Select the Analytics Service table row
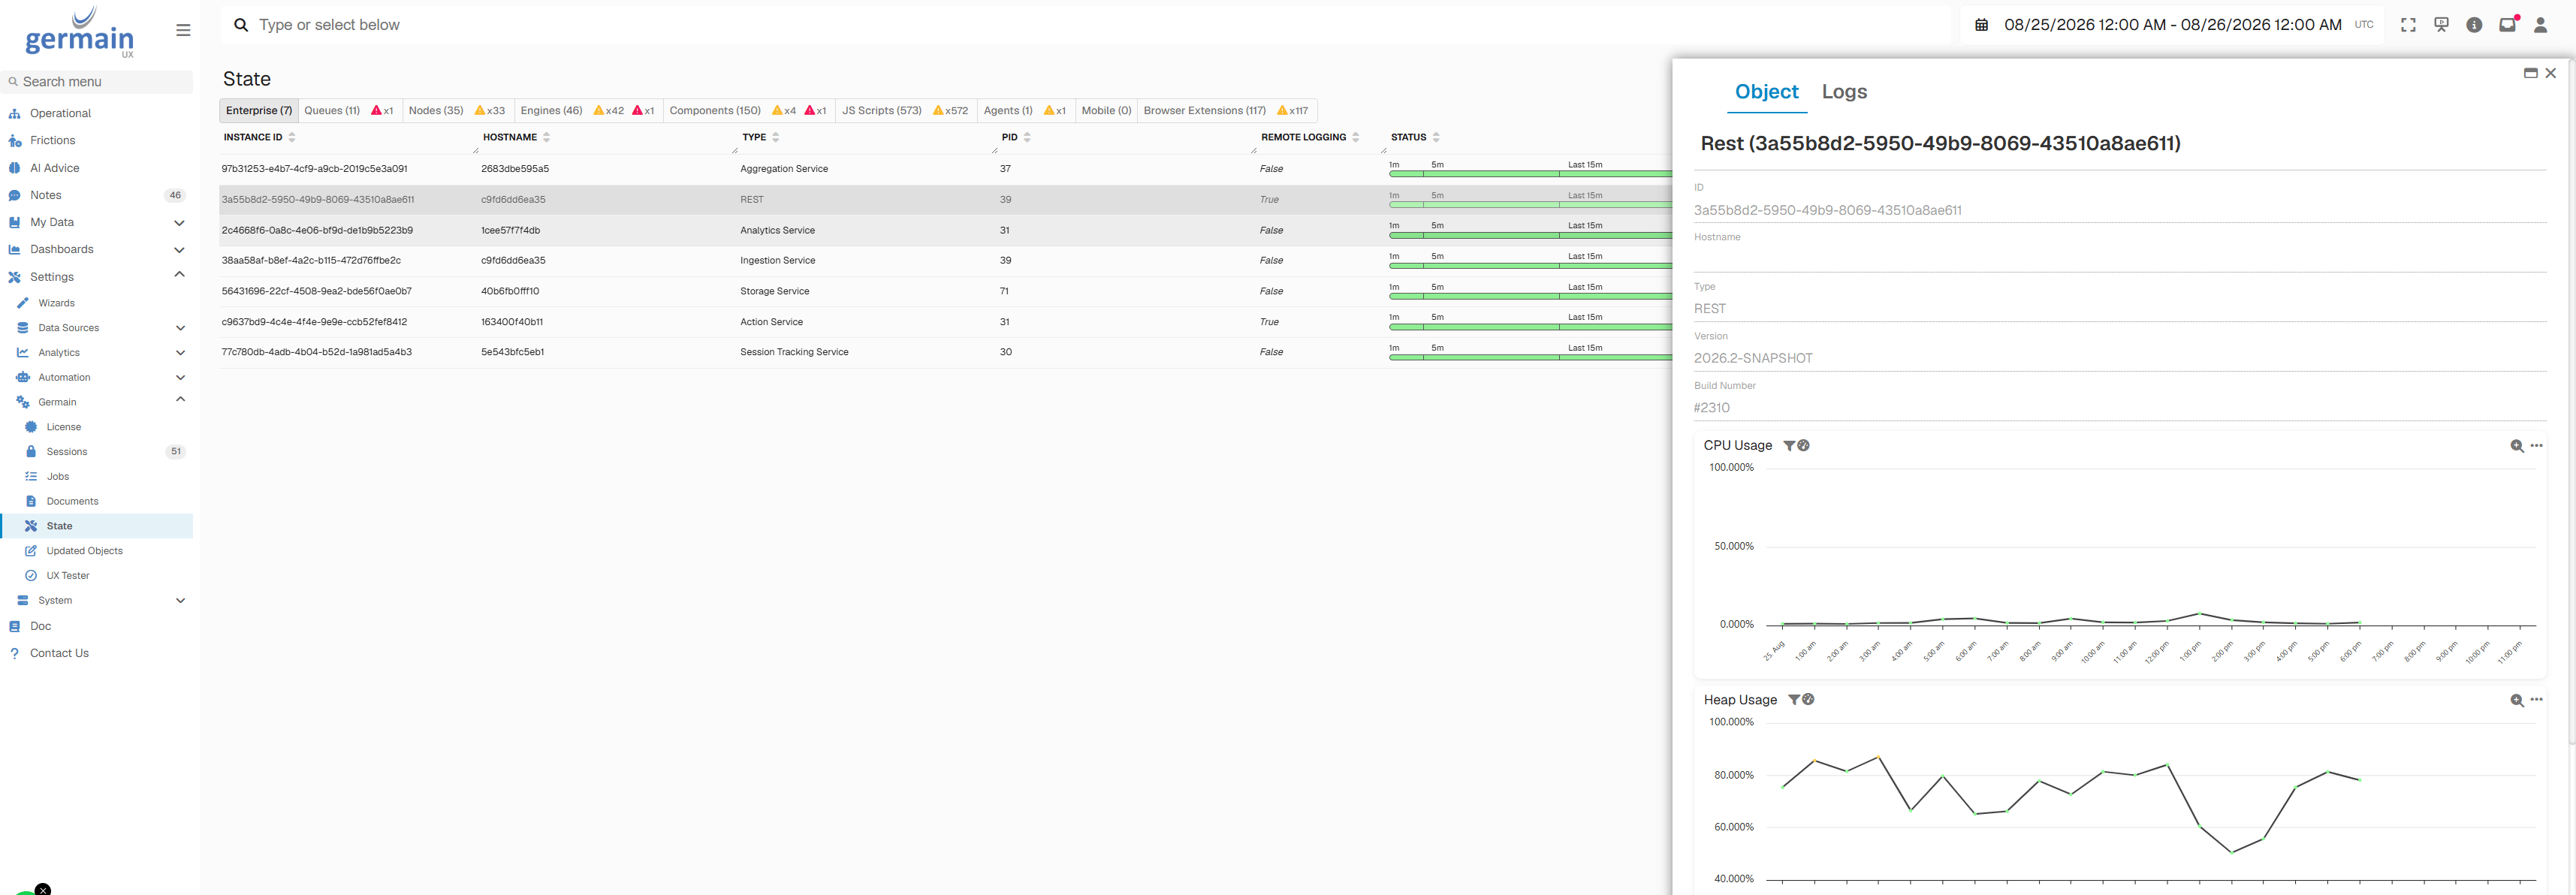Viewport: 2576px width, 895px height. tap(944, 230)
